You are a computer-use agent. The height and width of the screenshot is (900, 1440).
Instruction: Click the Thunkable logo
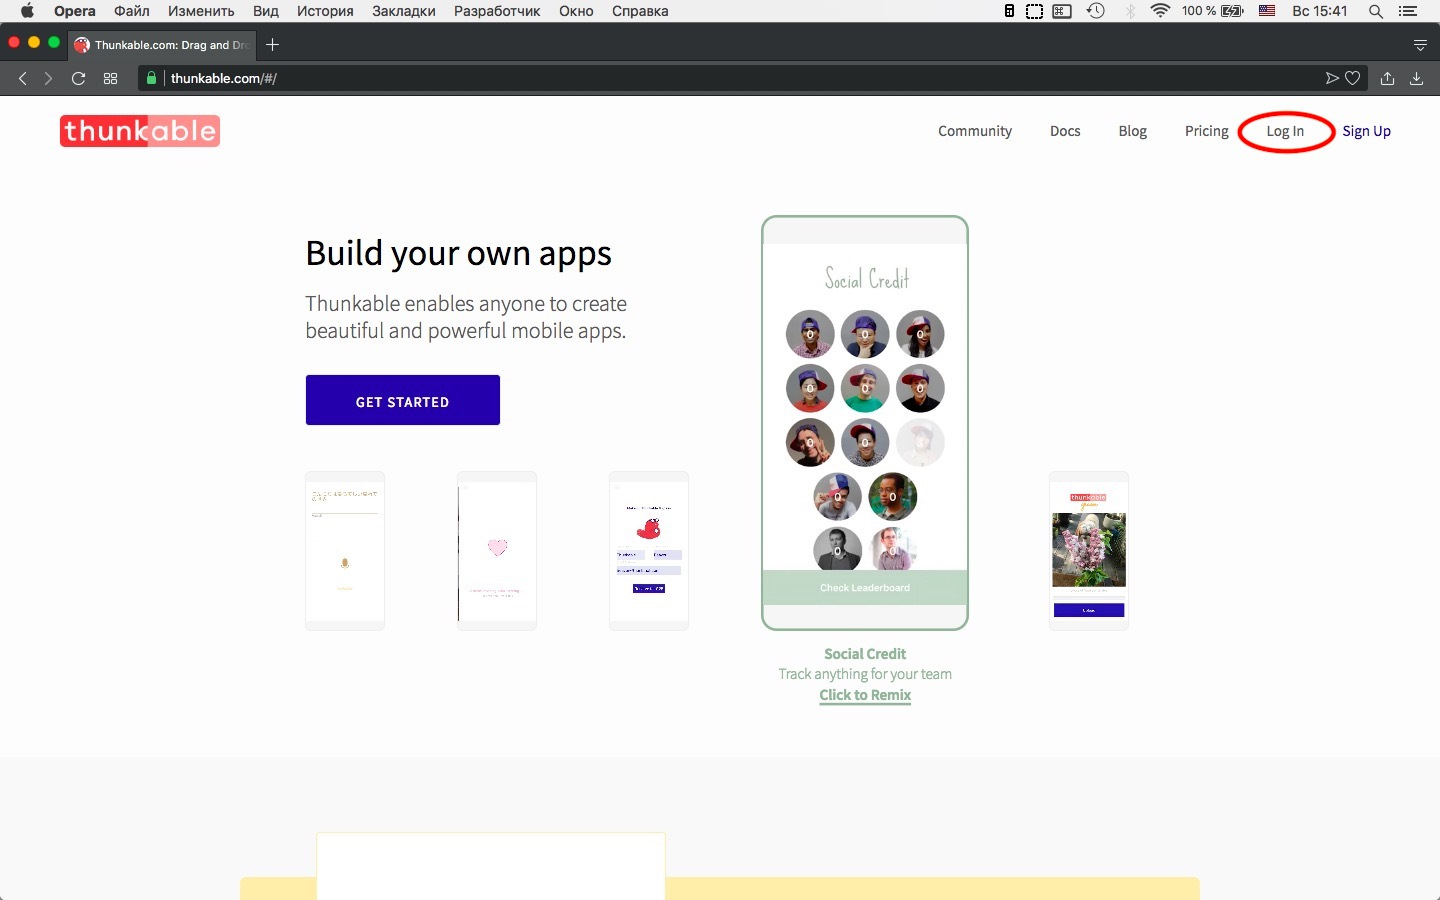pos(140,131)
